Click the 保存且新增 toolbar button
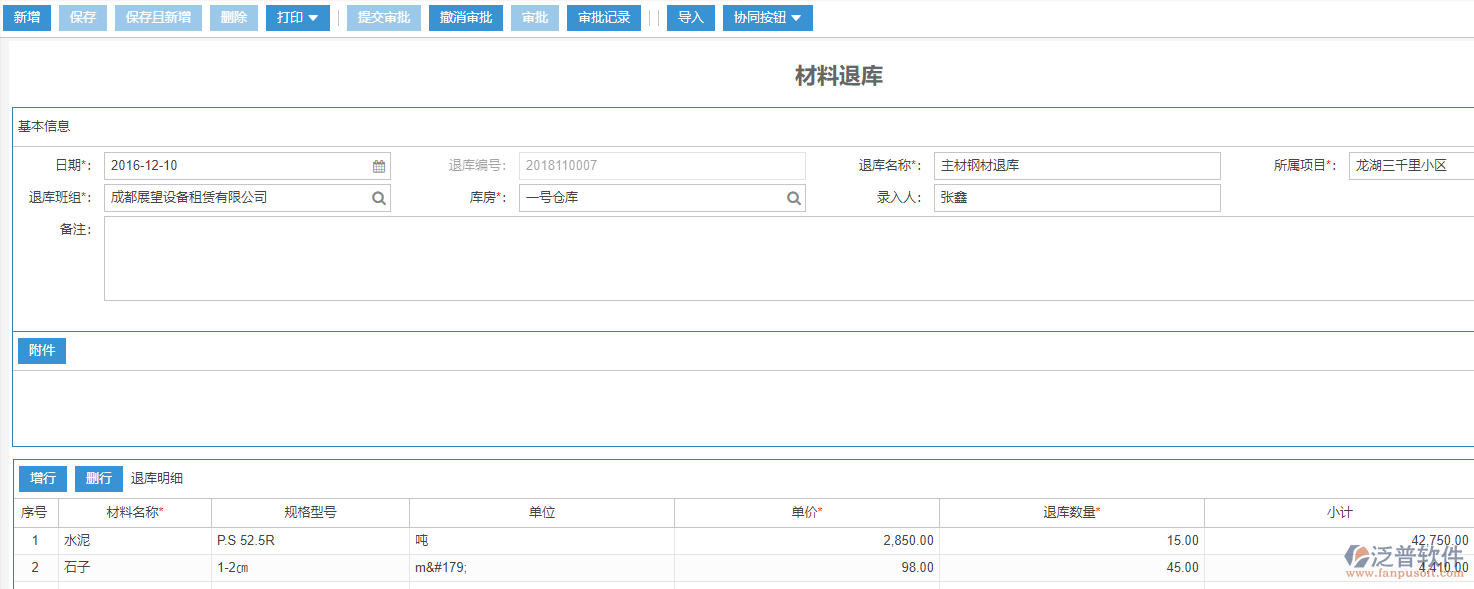This screenshot has height=589, width=1474. click(158, 17)
